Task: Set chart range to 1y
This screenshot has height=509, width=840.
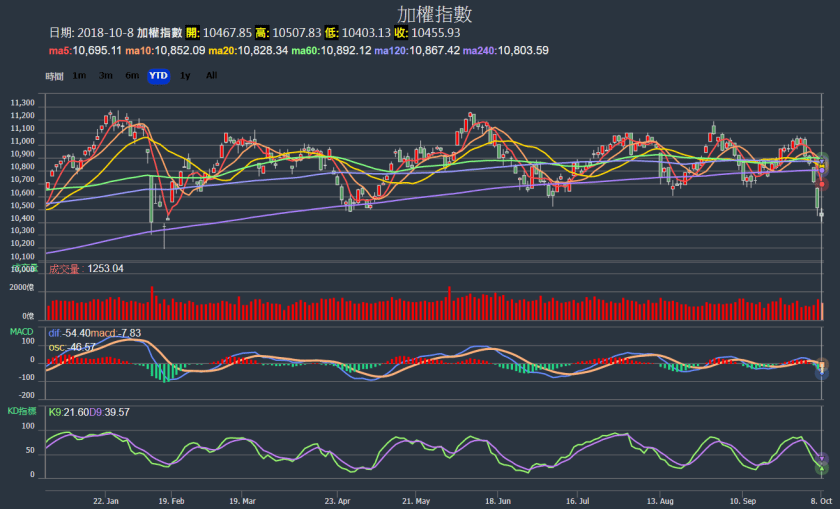Action: [185, 75]
